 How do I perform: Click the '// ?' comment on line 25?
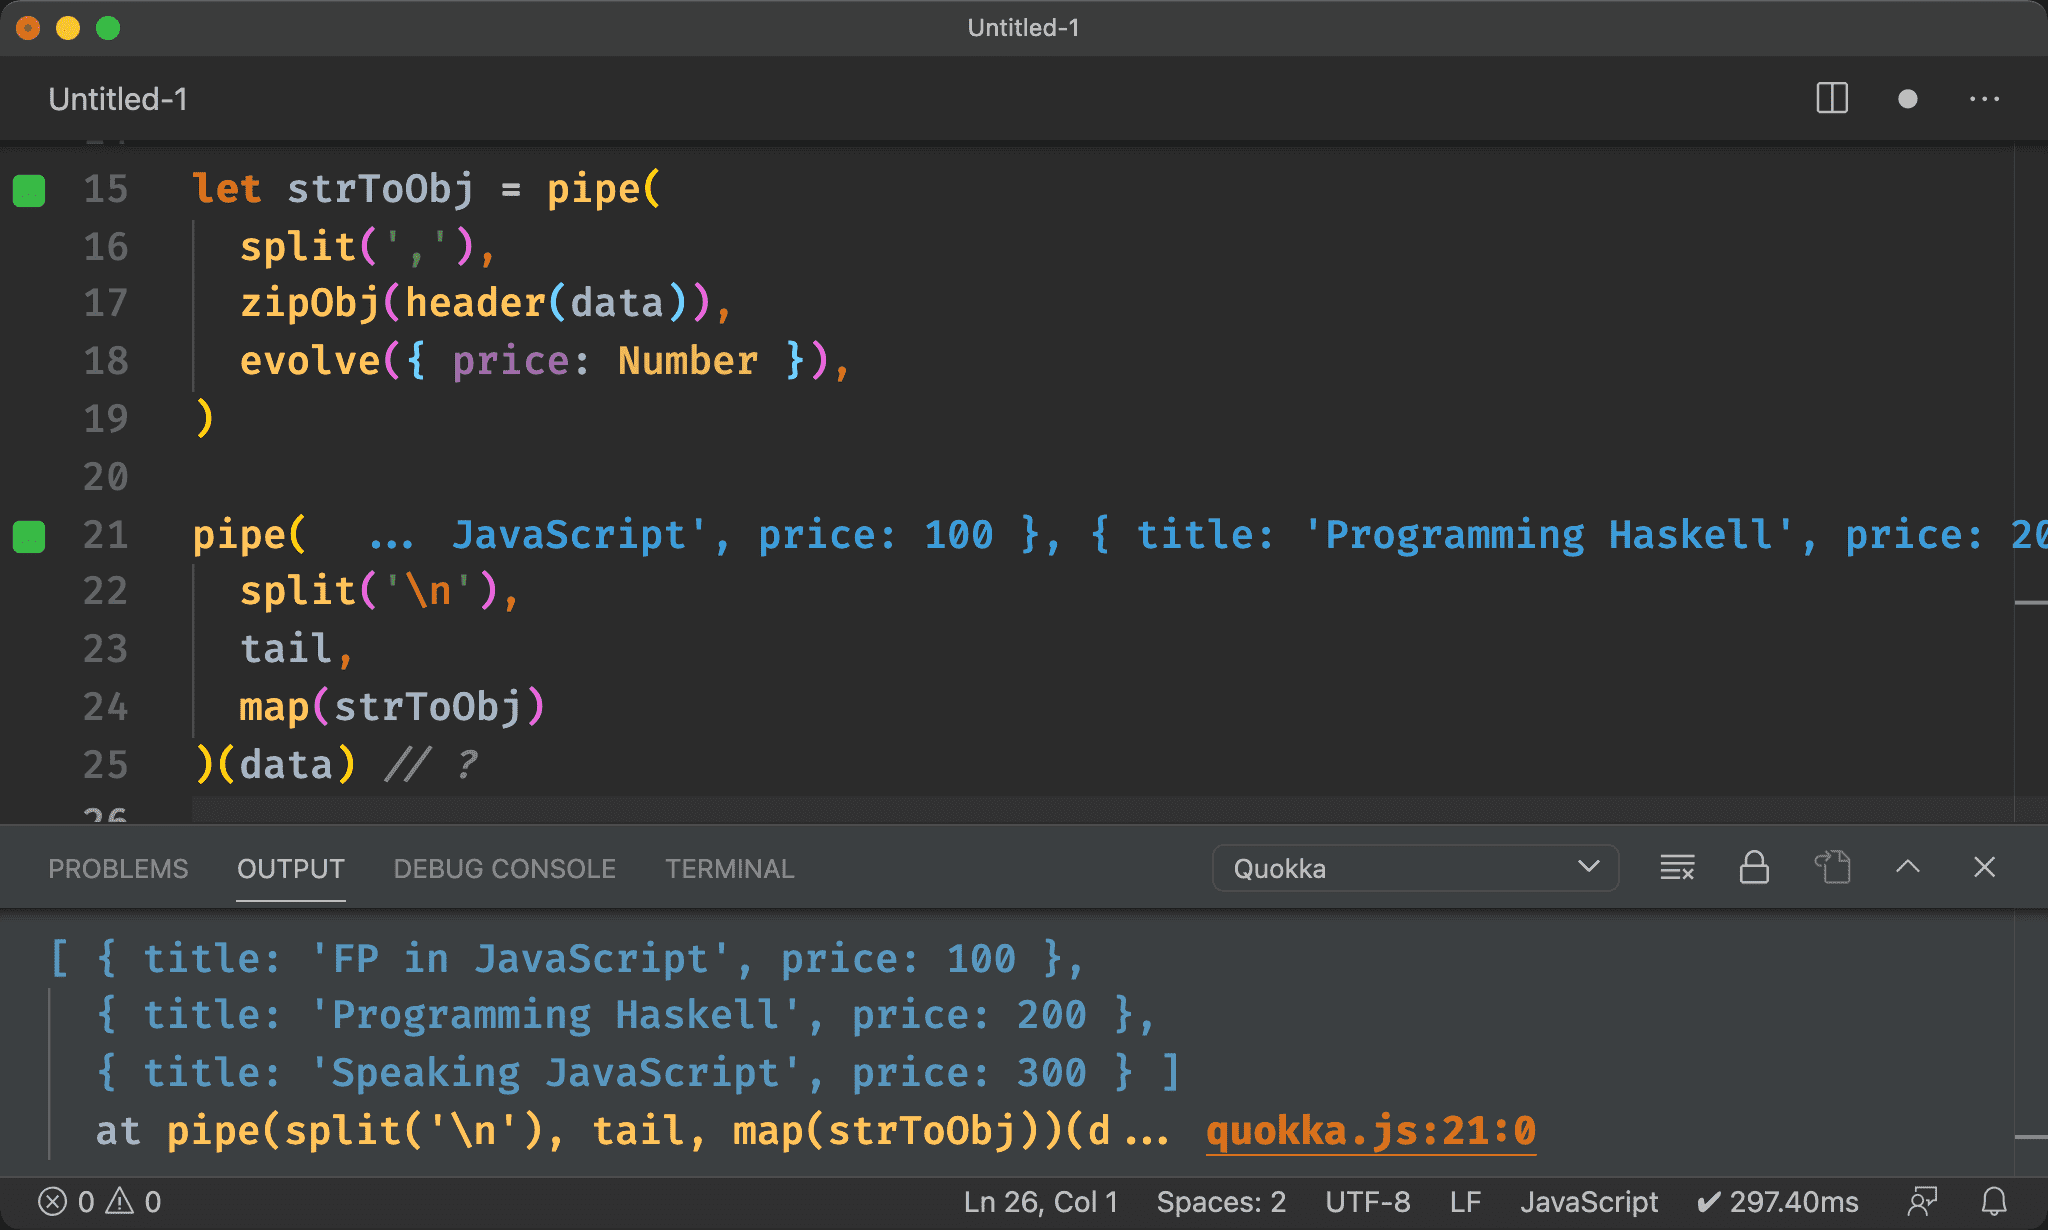(x=432, y=765)
